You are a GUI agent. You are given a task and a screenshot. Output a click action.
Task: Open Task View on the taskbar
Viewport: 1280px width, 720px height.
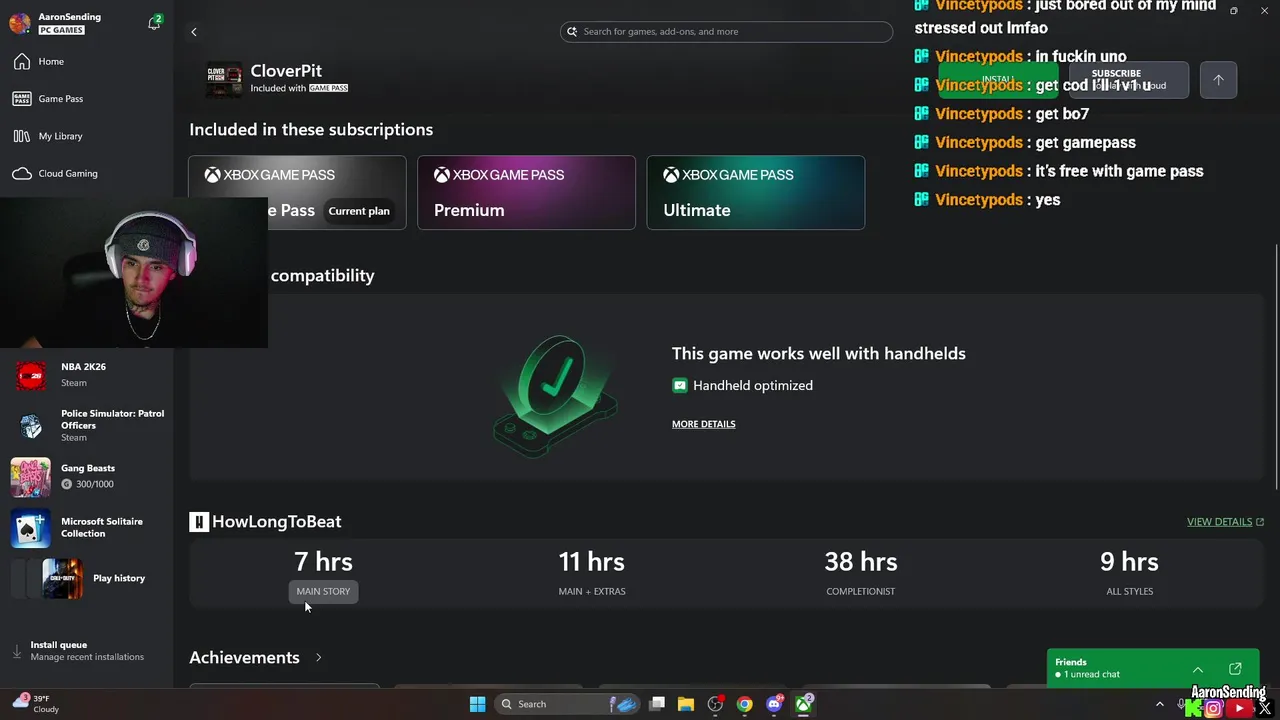coord(657,704)
